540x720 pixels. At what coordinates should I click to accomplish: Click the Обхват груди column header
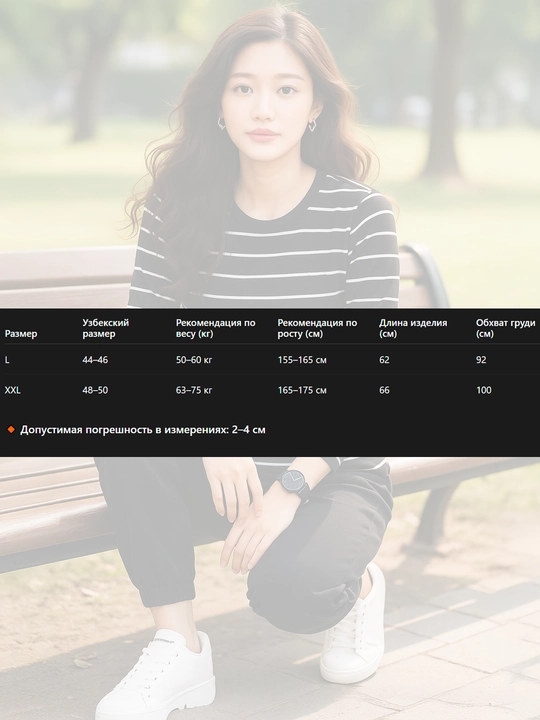(x=506, y=328)
